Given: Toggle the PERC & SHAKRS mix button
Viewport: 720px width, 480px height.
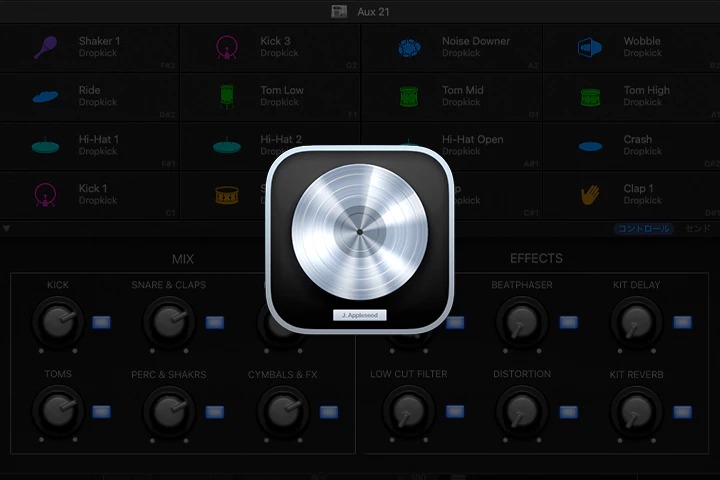Looking at the screenshot, I should tap(214, 412).
